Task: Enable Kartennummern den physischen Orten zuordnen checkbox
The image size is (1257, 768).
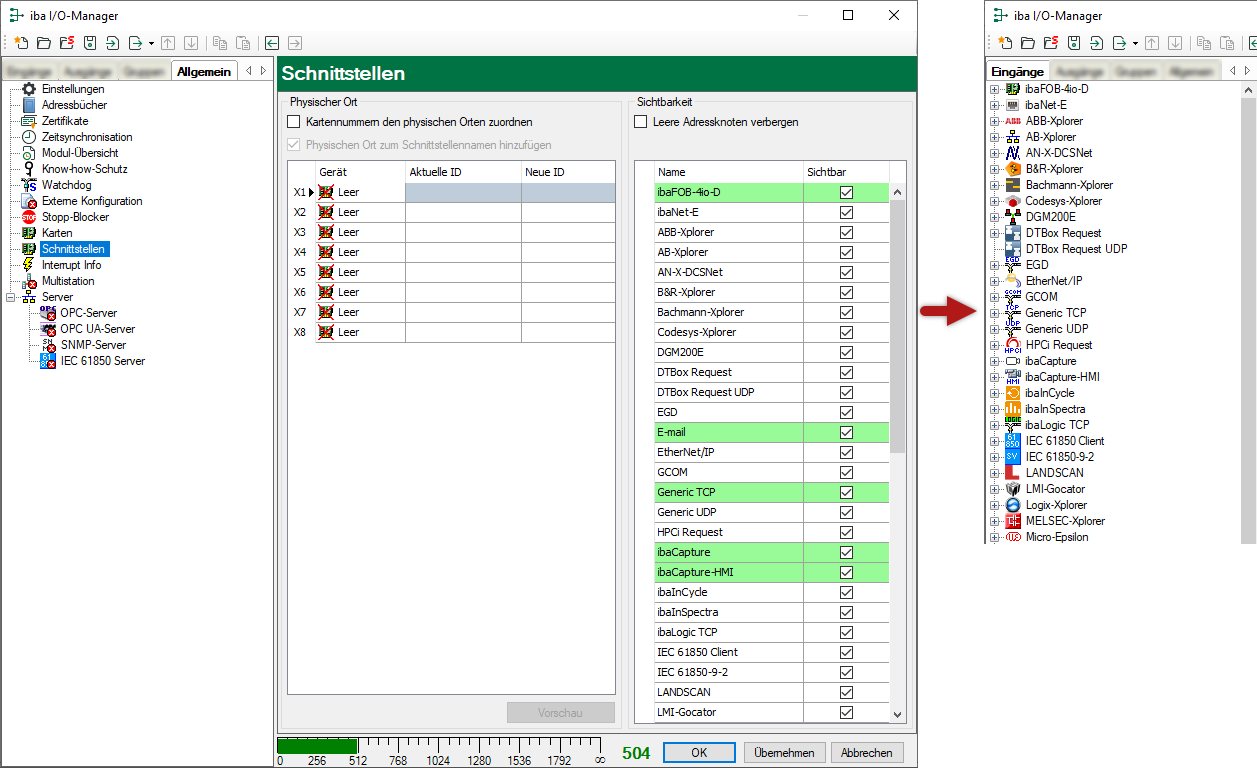Action: pyautogui.click(x=294, y=122)
